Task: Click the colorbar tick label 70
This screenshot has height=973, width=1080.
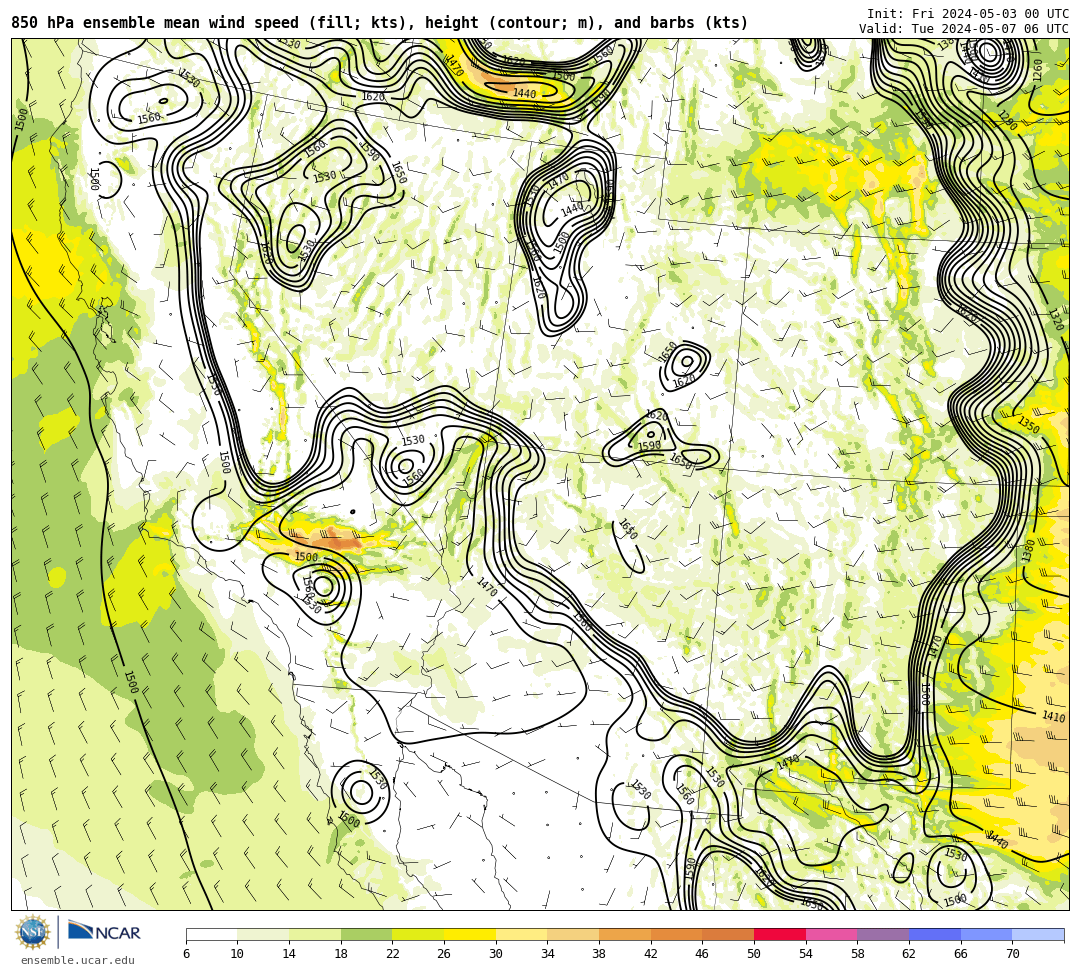Action: (1012, 954)
